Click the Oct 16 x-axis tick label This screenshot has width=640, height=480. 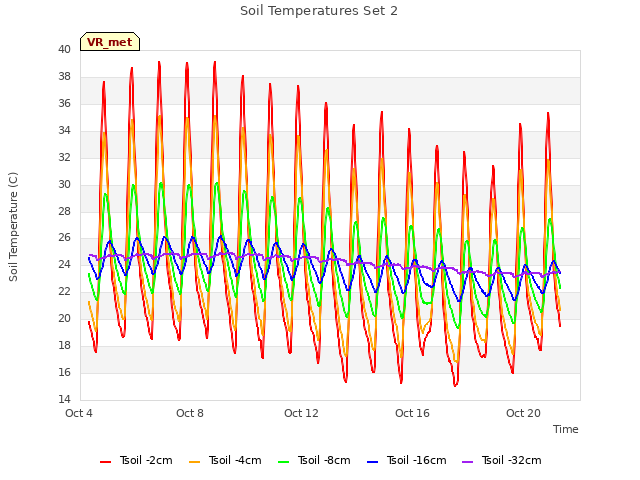point(412,413)
